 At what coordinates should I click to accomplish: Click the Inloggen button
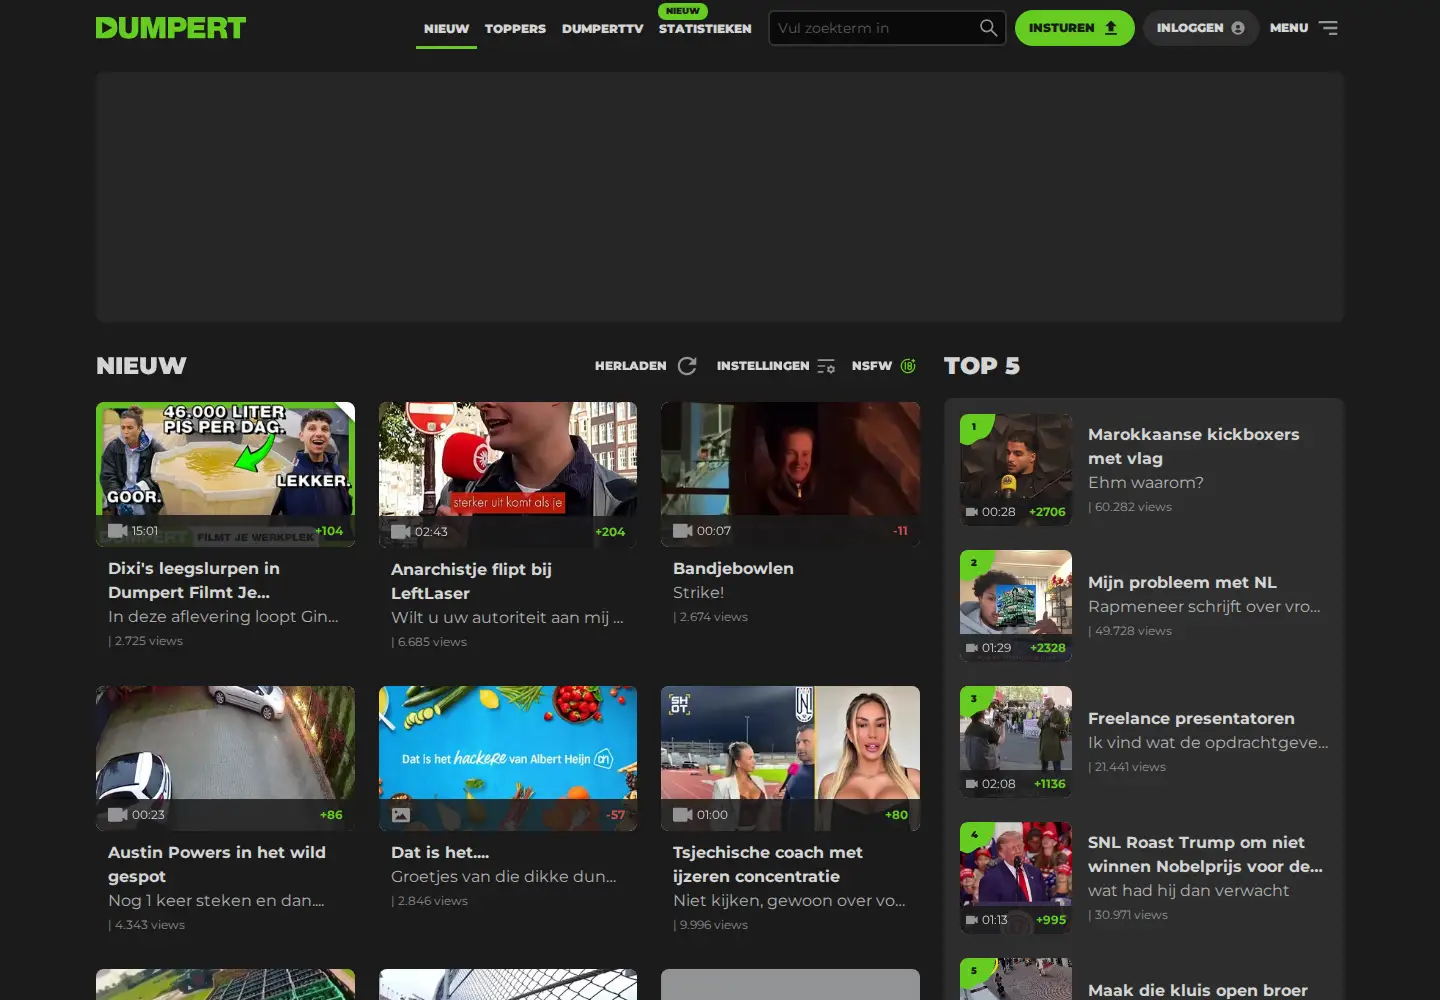tap(1200, 28)
